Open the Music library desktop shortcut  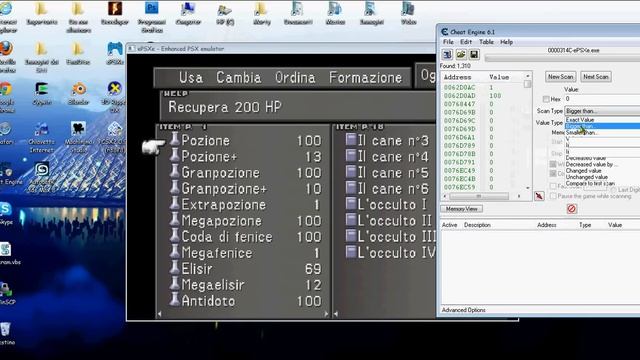[x=335, y=13]
